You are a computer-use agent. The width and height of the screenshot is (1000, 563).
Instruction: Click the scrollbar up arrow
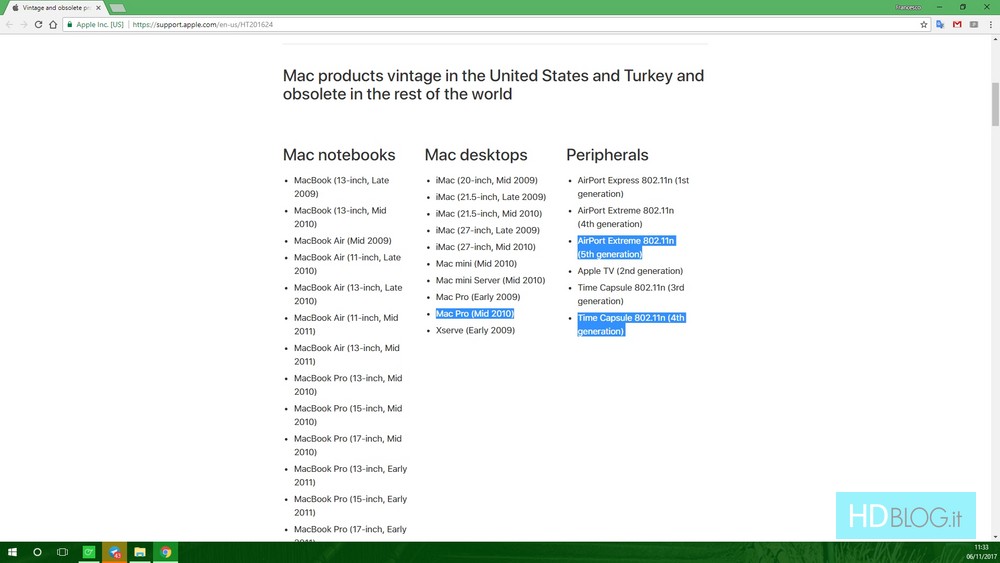click(995, 39)
